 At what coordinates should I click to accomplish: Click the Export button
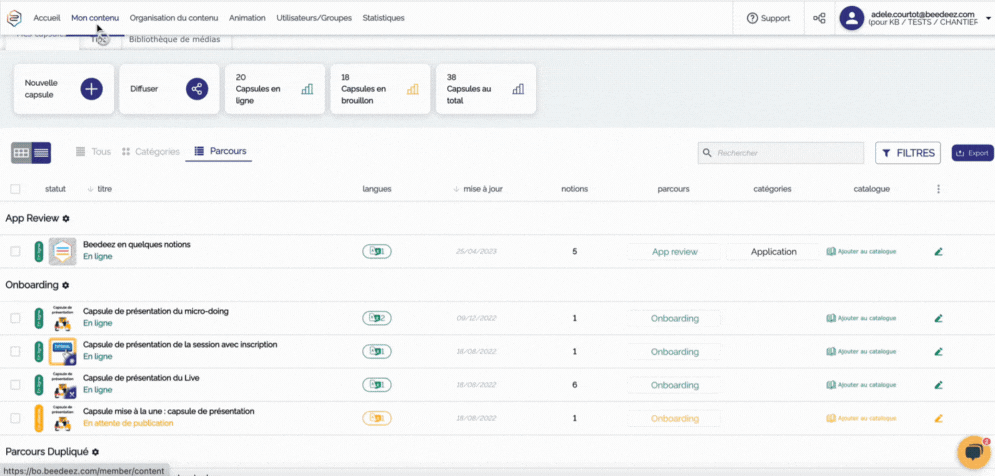[972, 153]
